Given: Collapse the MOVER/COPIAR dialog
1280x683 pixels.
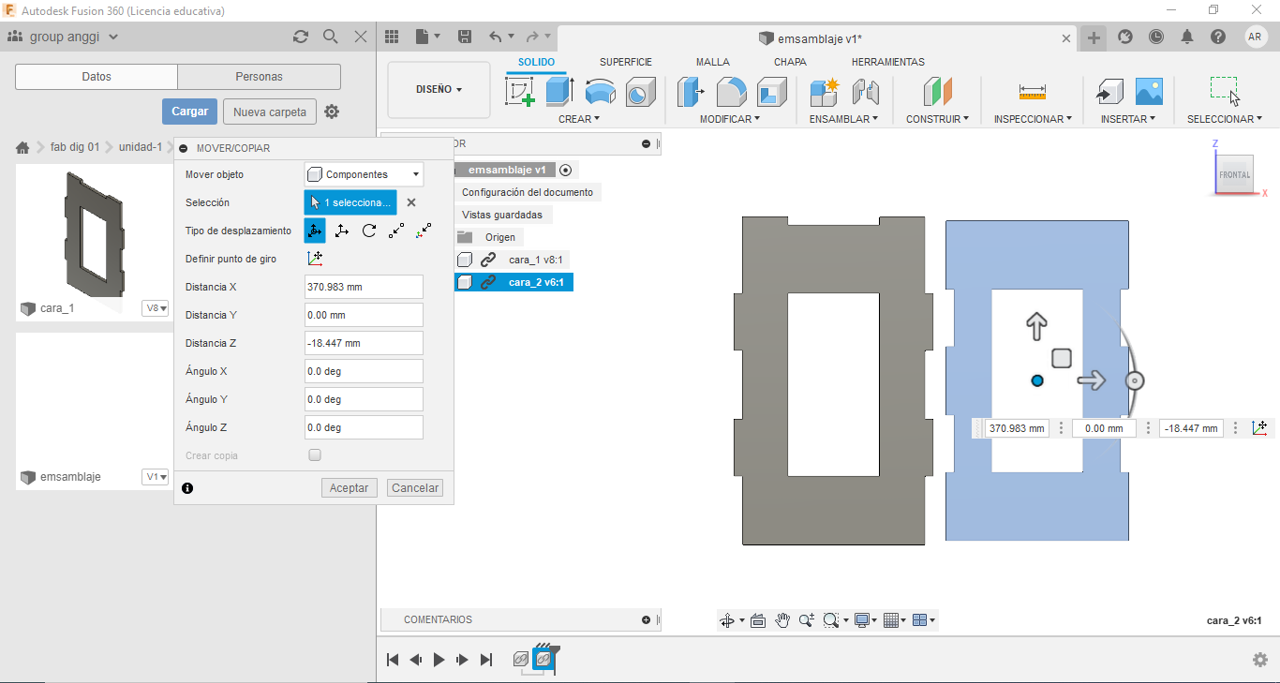Looking at the screenshot, I should click(184, 148).
